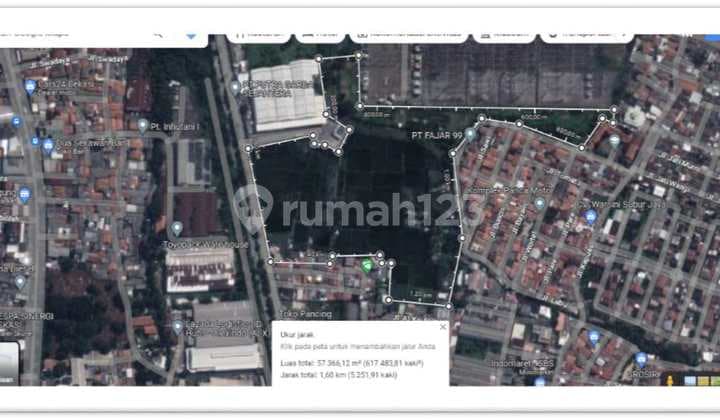The image size is (720, 420).
Task: Select the blue shop pin near Jl. Swadaya
Action: click(x=30, y=86)
